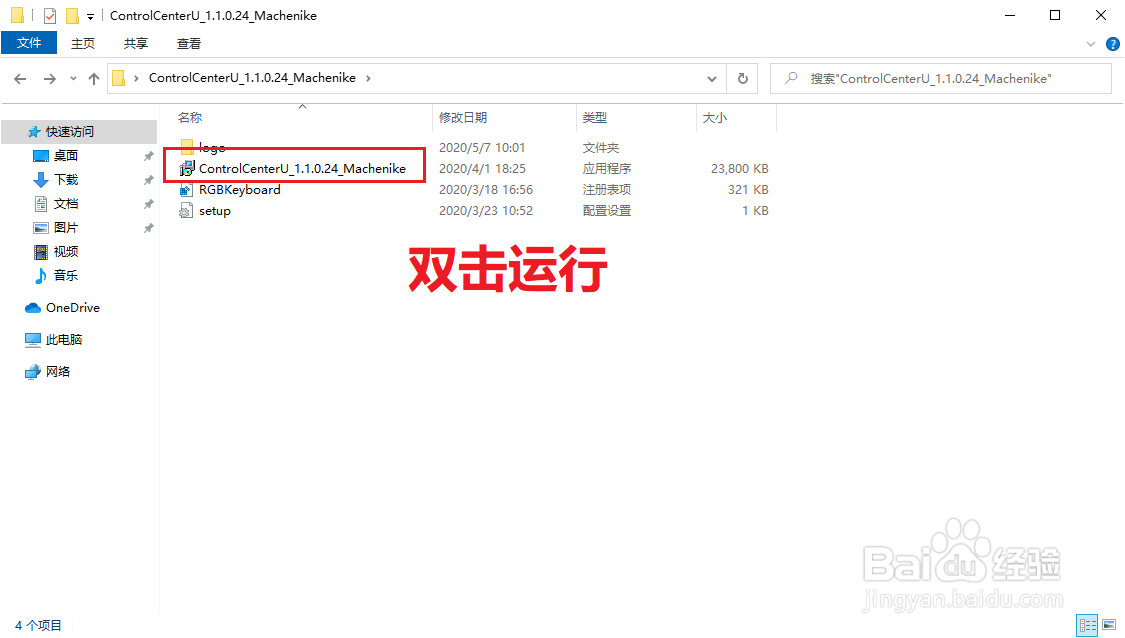The image size is (1125, 638).
Task: Switch to the 共享 ribbon tab
Action: click(136, 44)
